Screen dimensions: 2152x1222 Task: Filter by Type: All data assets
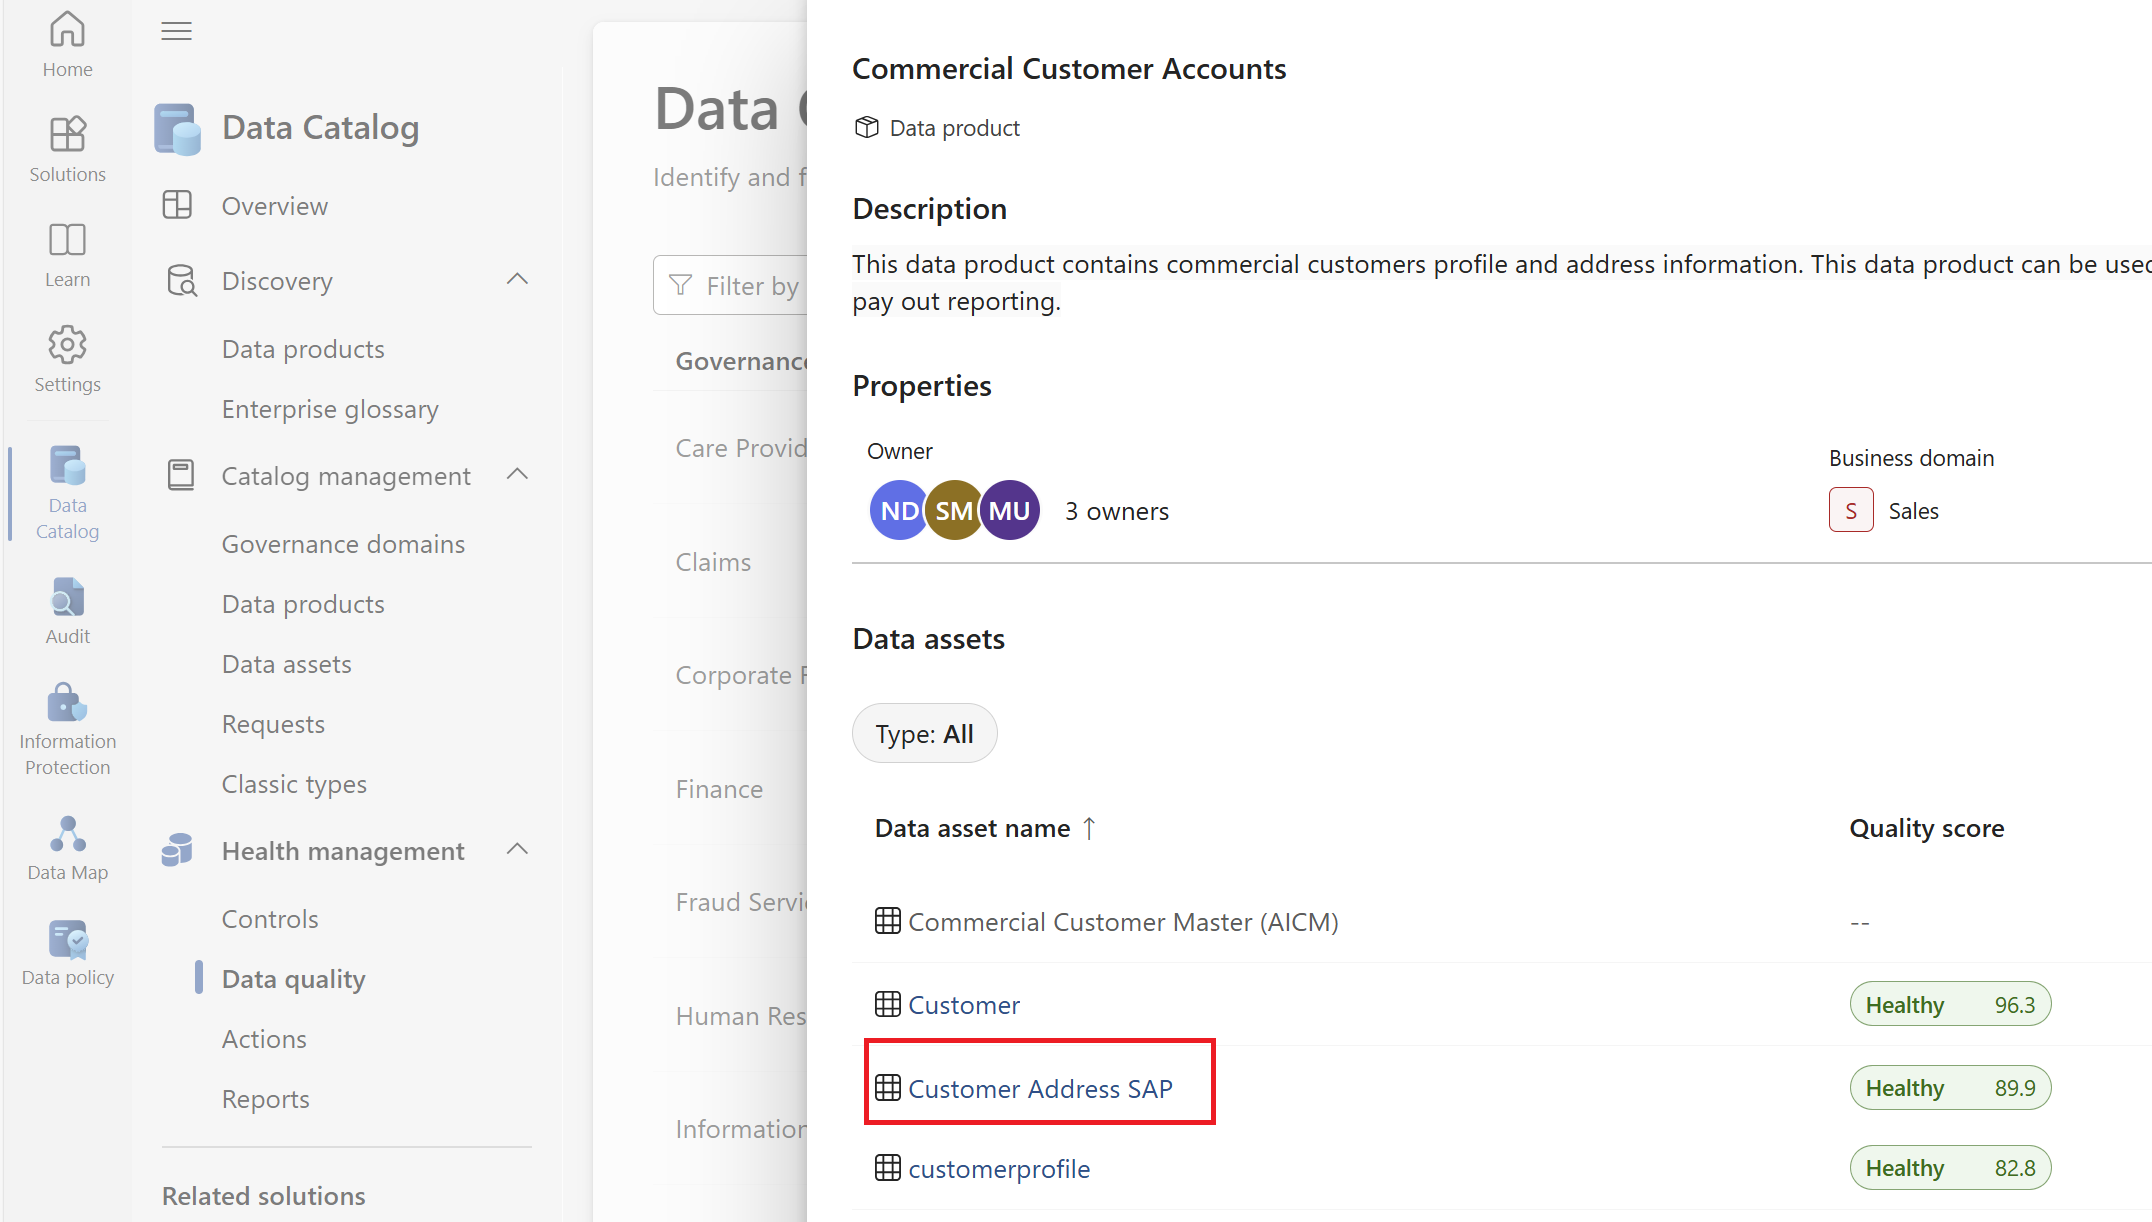(x=924, y=733)
